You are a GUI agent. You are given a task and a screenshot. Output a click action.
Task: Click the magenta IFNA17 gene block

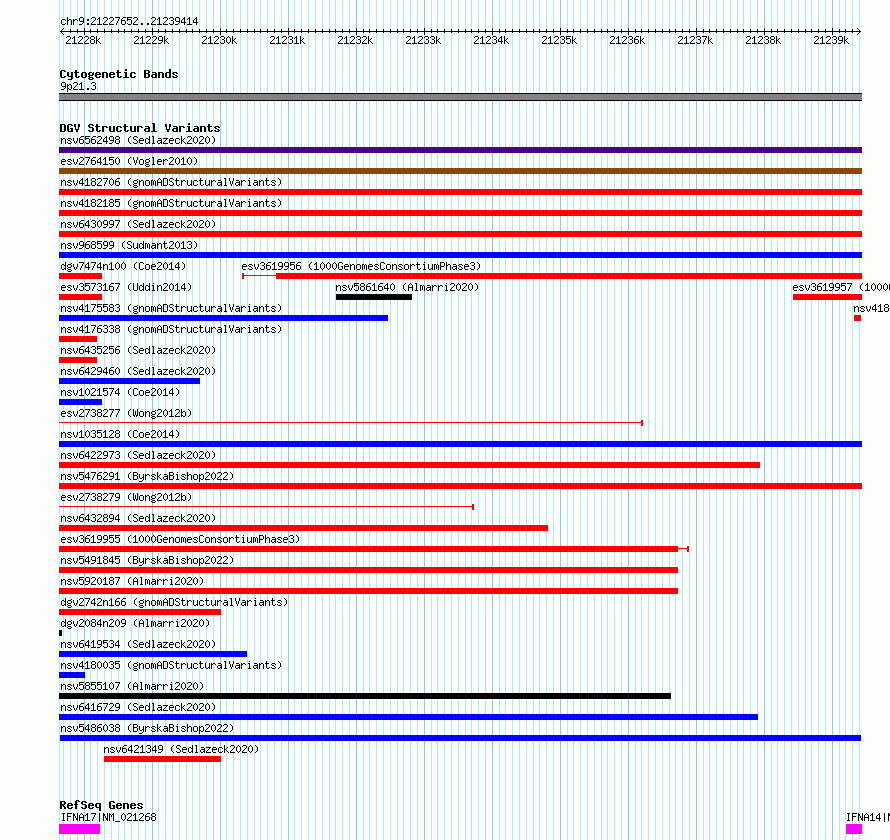tap(79, 829)
